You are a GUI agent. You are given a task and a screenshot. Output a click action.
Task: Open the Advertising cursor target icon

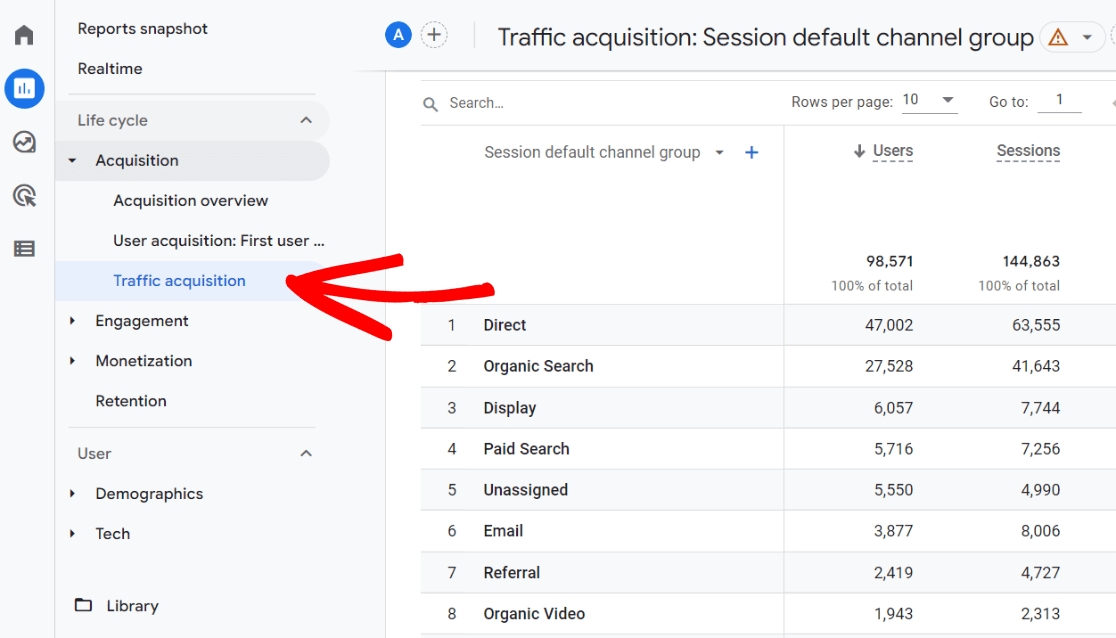[24, 195]
